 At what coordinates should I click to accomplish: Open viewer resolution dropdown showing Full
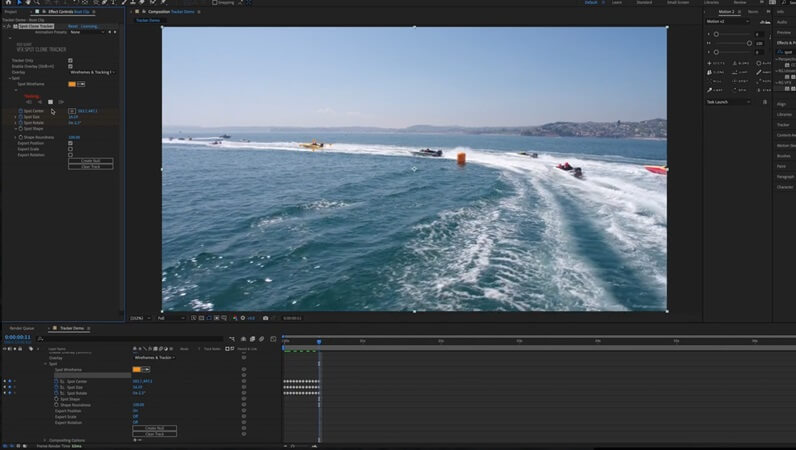(171, 318)
